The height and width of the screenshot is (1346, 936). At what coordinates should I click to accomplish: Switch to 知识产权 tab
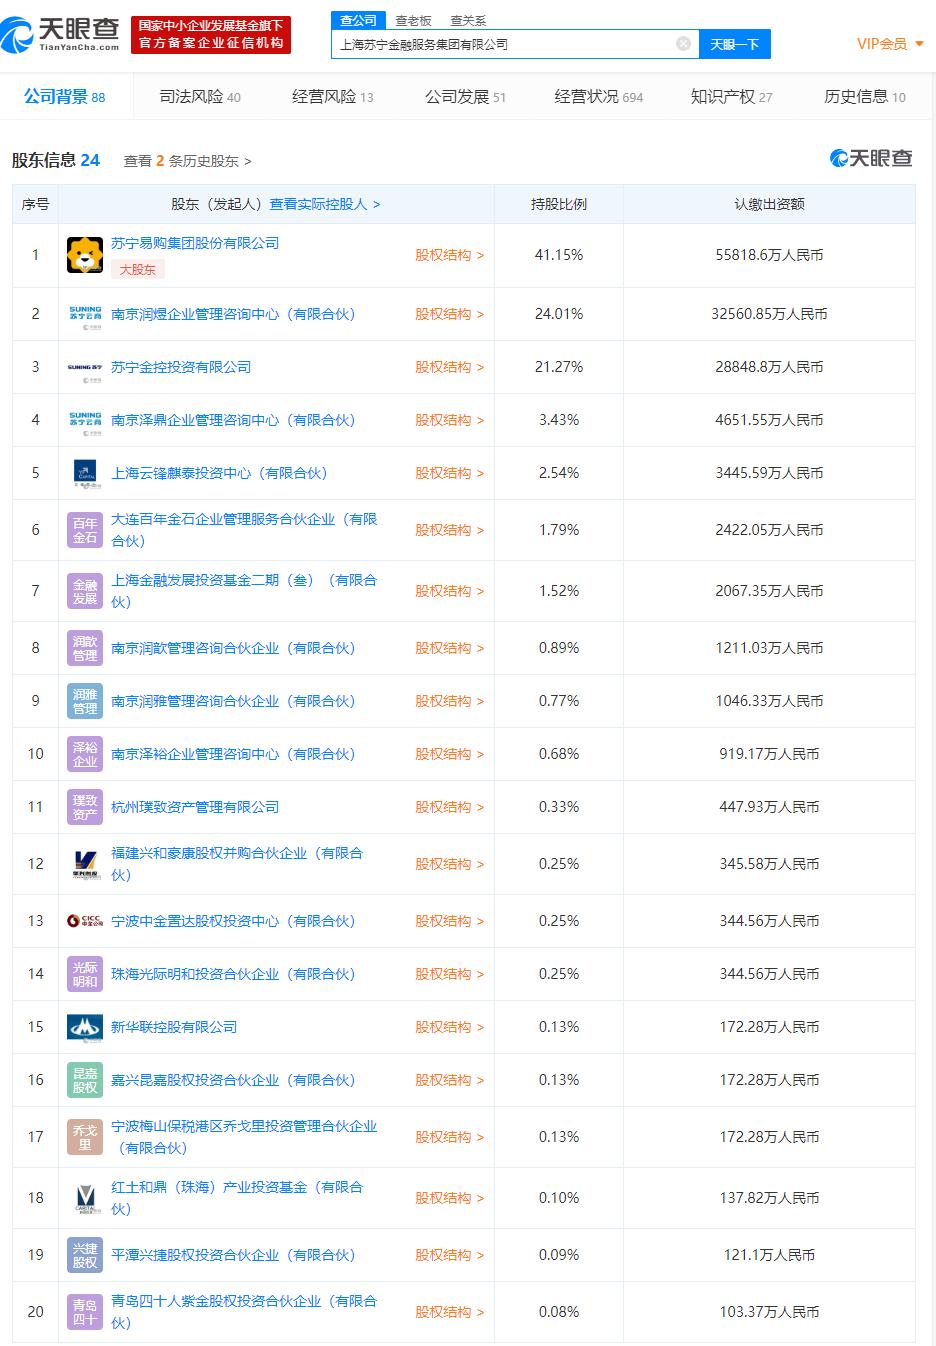[x=731, y=97]
